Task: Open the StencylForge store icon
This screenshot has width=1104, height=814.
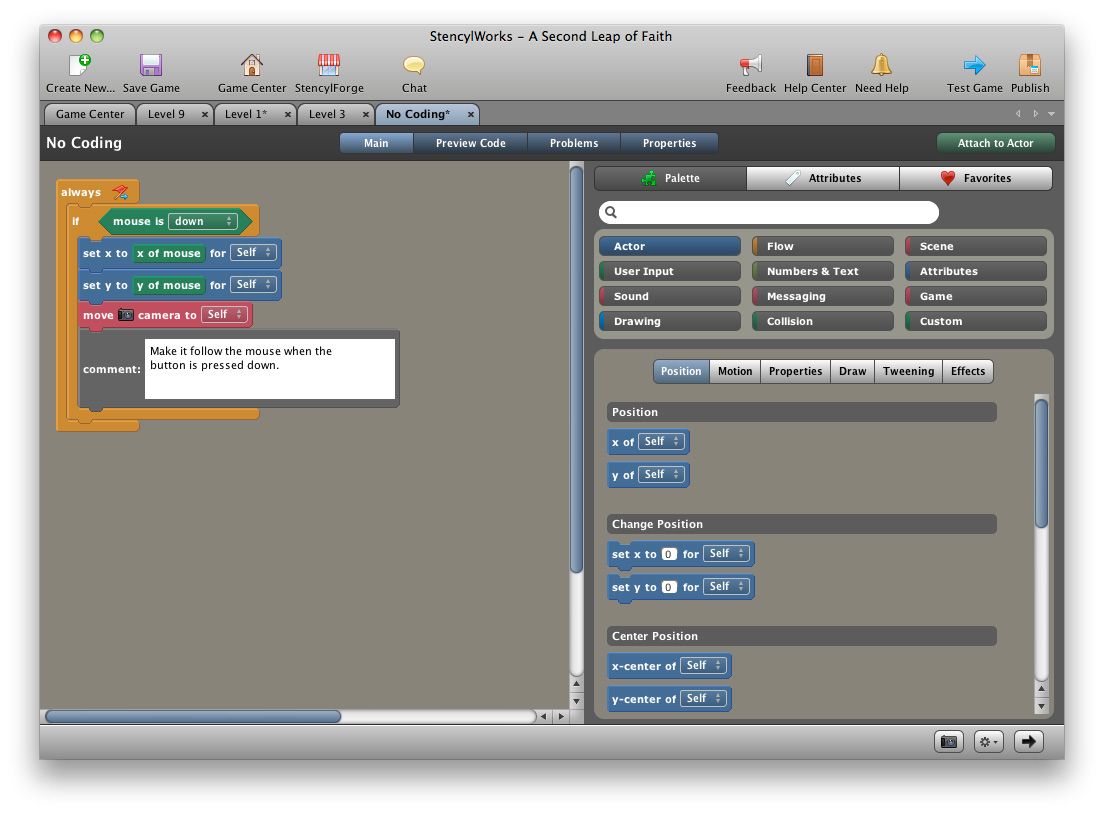Action: point(329,65)
